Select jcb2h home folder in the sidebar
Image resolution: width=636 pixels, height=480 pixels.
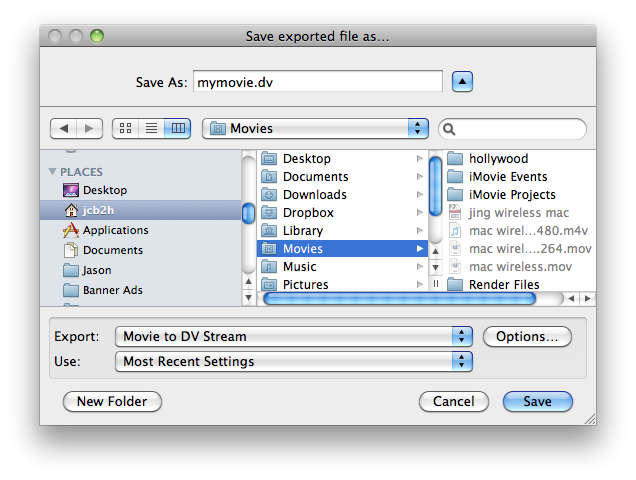pyautogui.click(x=140, y=210)
